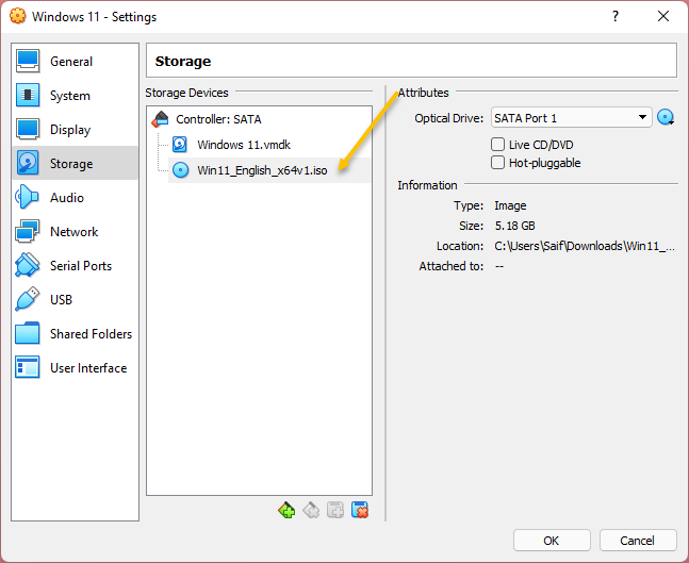Click the VirtualBox gear icon in title bar

point(18,16)
